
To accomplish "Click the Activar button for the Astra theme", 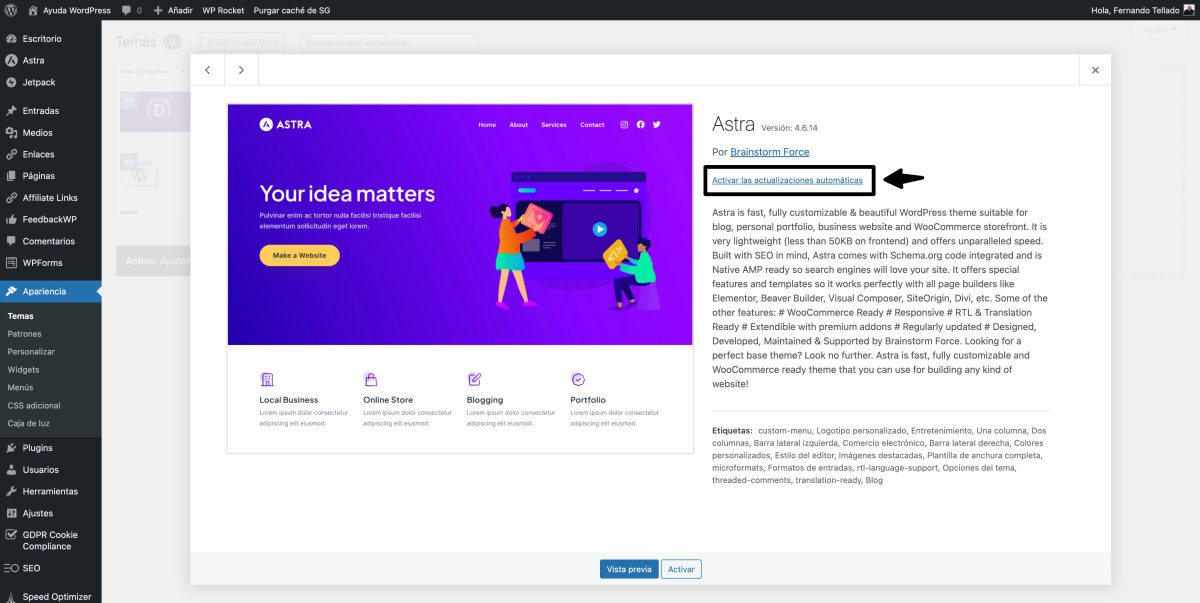I will coord(681,568).
